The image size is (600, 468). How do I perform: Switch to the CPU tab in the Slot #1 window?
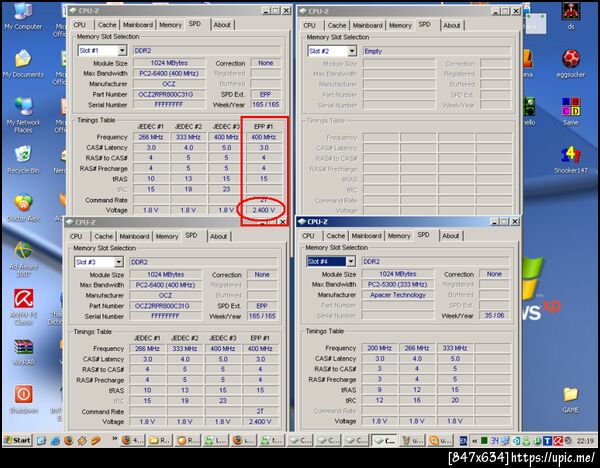point(80,25)
